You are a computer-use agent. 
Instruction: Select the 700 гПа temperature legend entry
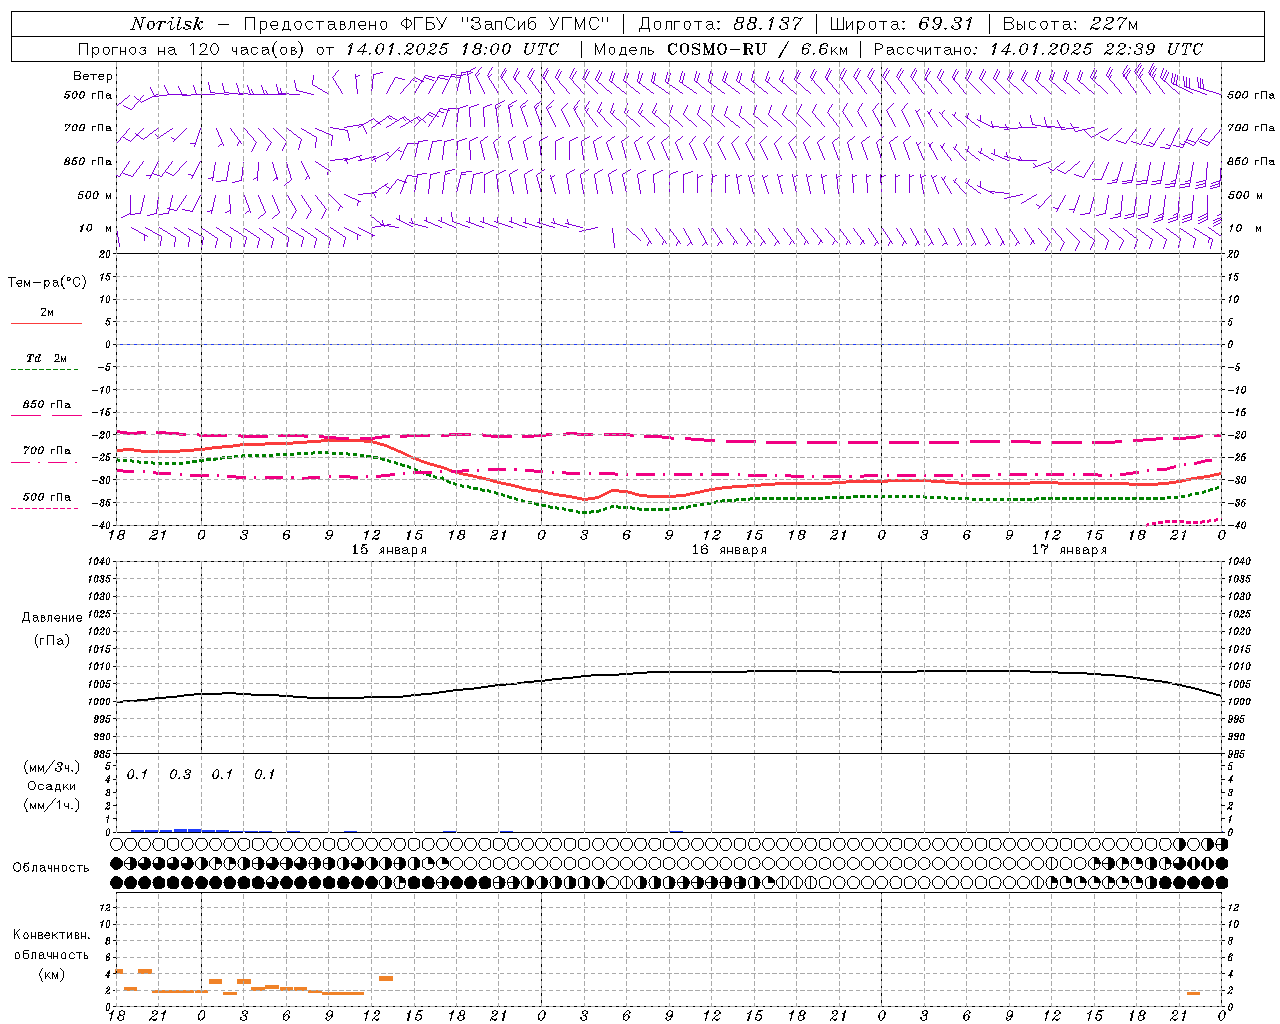tap(46, 452)
